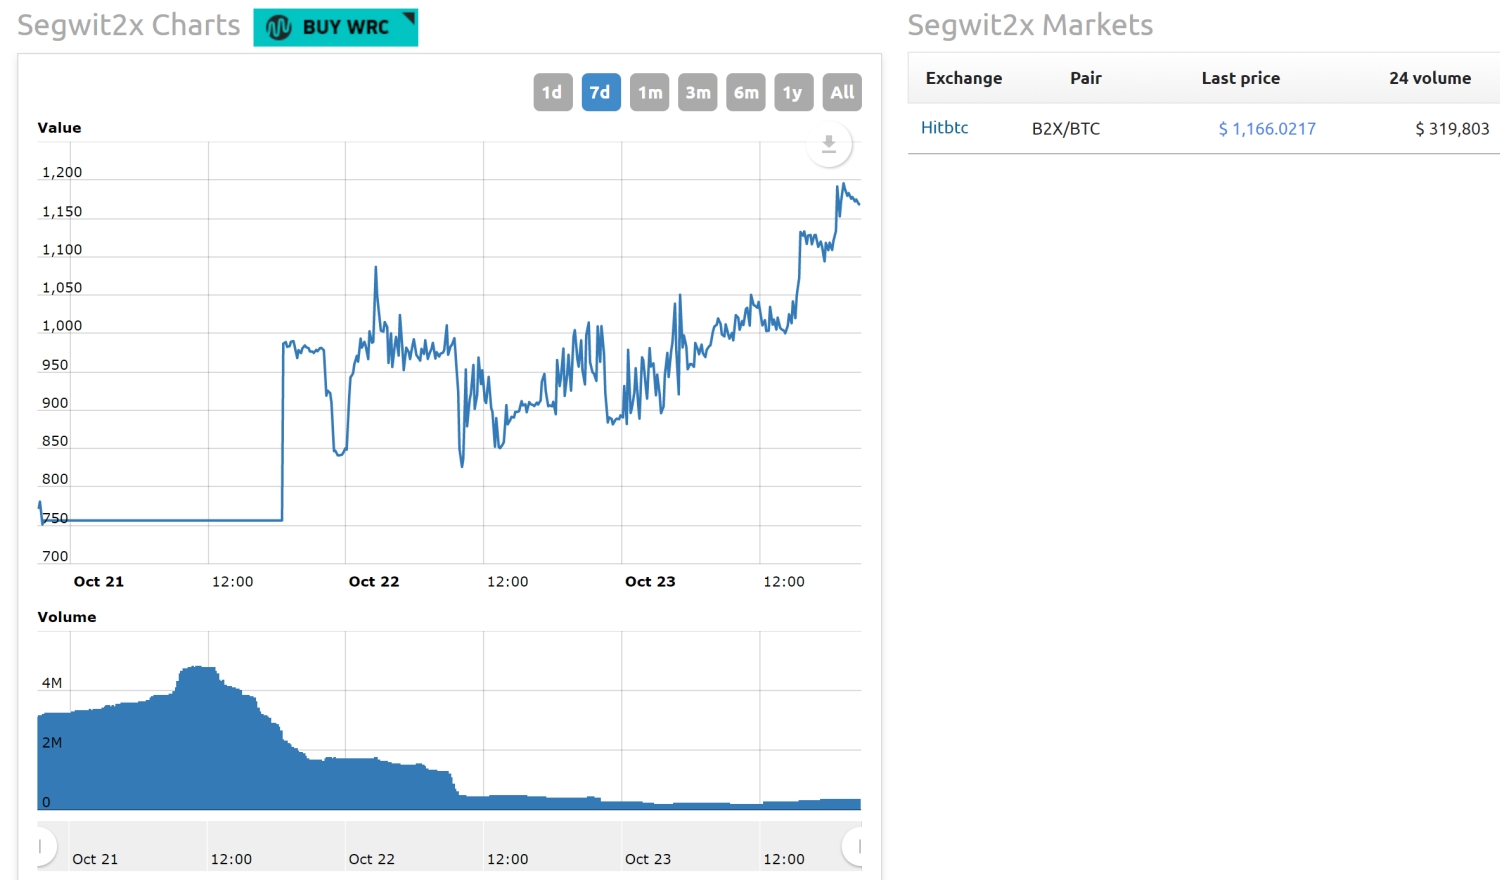Click the $ 319,803 volume cell
1500x880 pixels.
coord(1452,128)
